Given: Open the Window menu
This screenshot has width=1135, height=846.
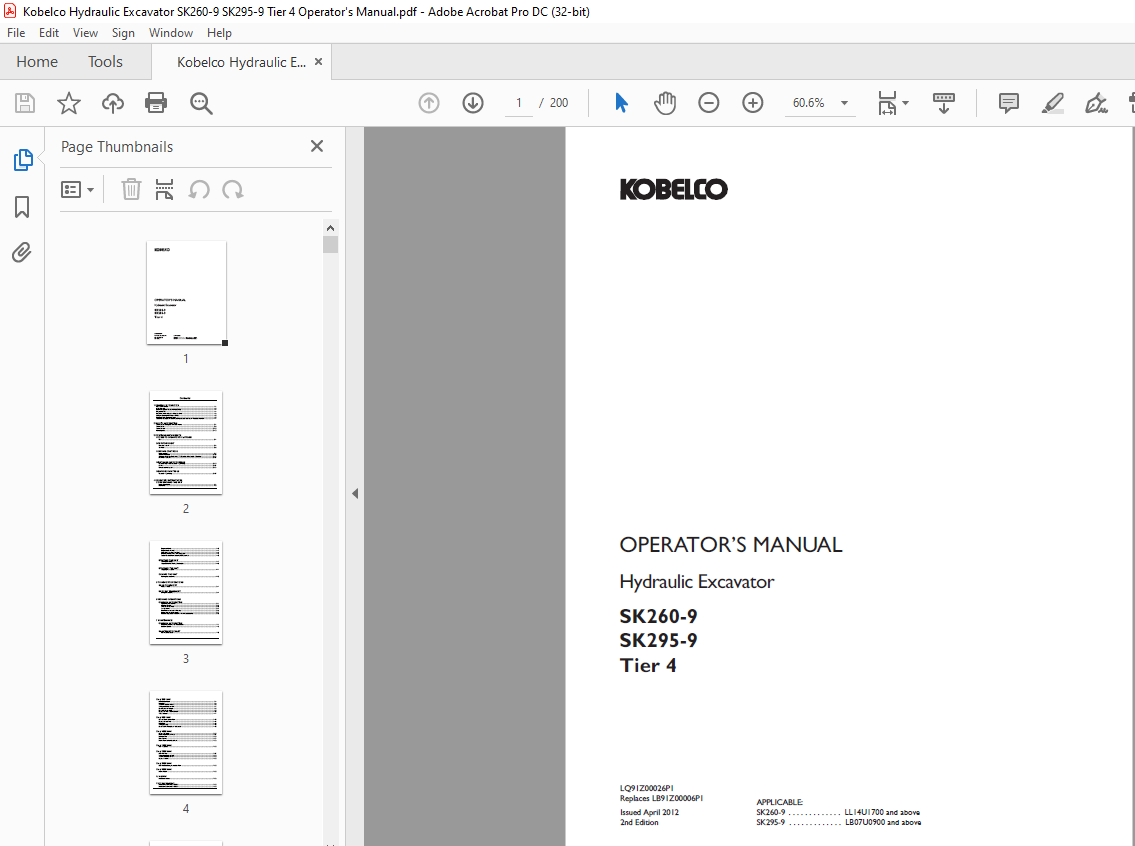Looking at the screenshot, I should (171, 33).
